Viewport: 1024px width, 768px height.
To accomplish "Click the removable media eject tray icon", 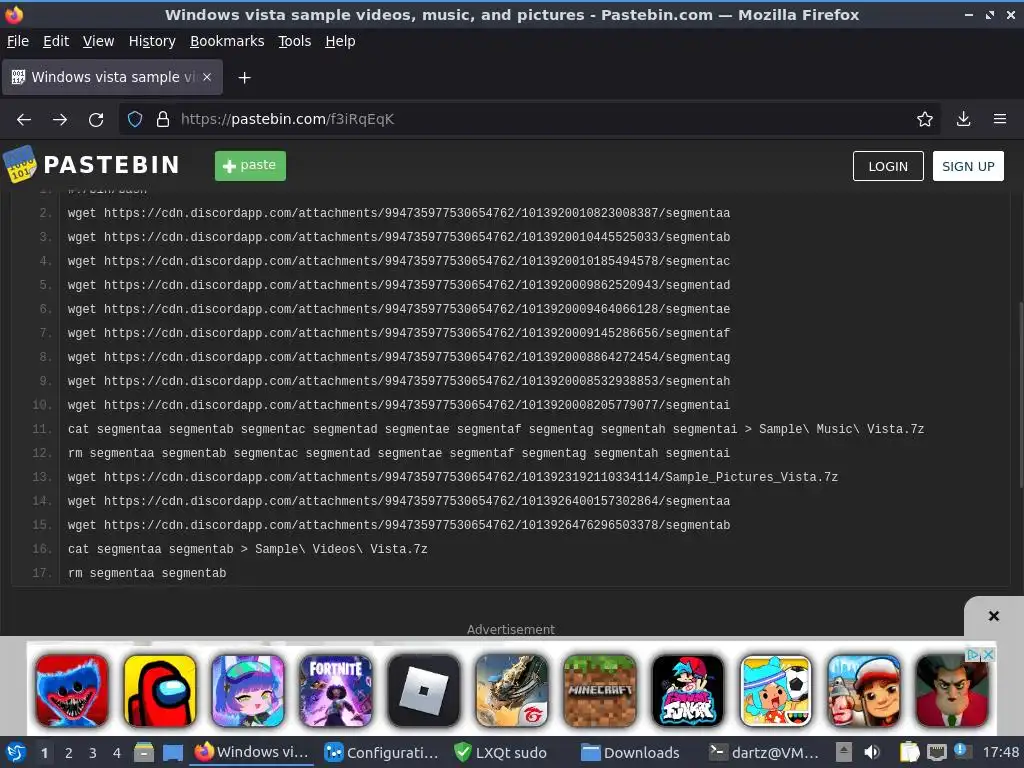I will pyautogui.click(x=844, y=753).
